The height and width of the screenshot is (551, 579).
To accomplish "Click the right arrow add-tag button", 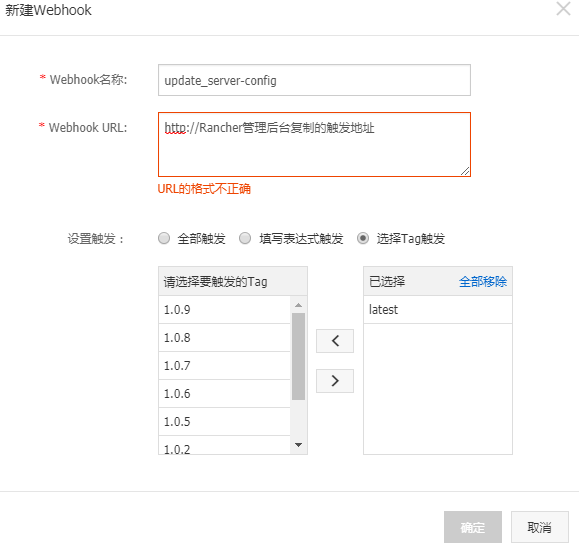I will click(x=335, y=381).
